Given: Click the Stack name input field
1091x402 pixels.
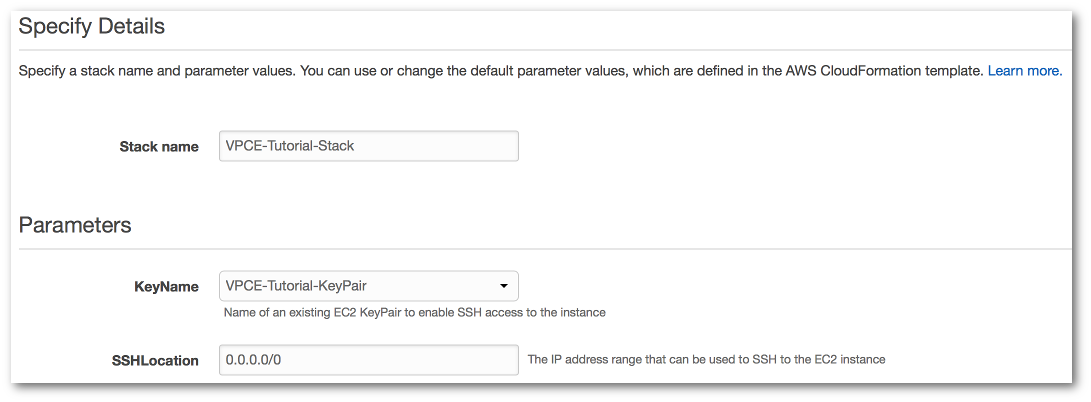Looking at the screenshot, I should 368,146.
